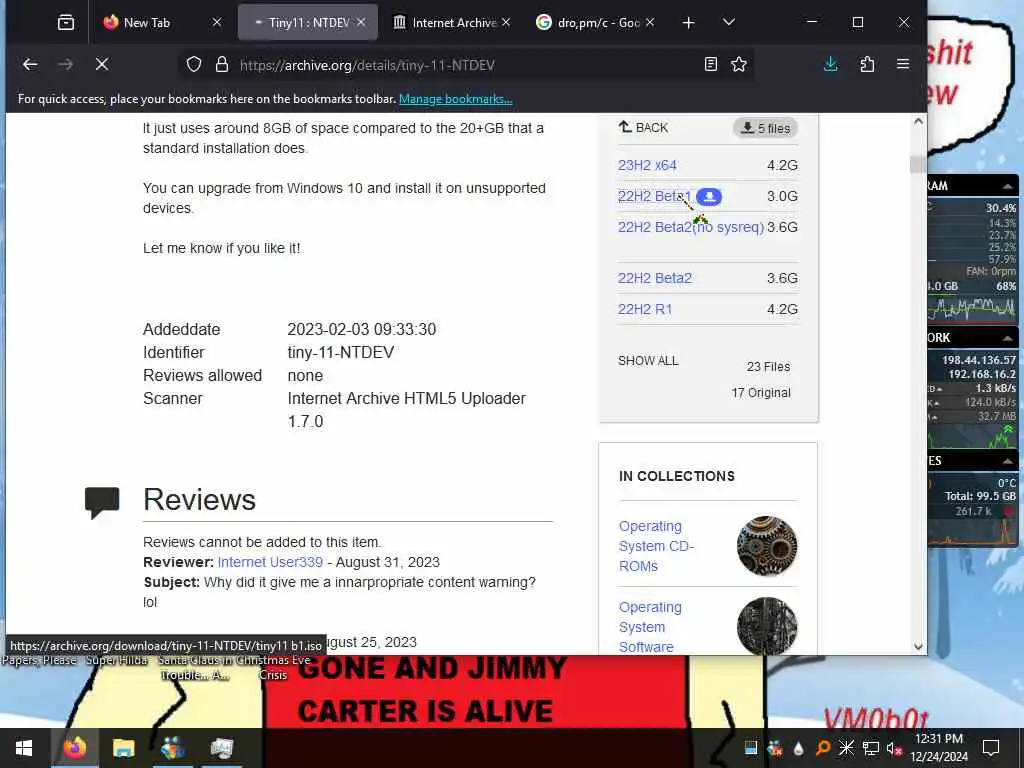Open Windows notification center icon

click(991, 748)
